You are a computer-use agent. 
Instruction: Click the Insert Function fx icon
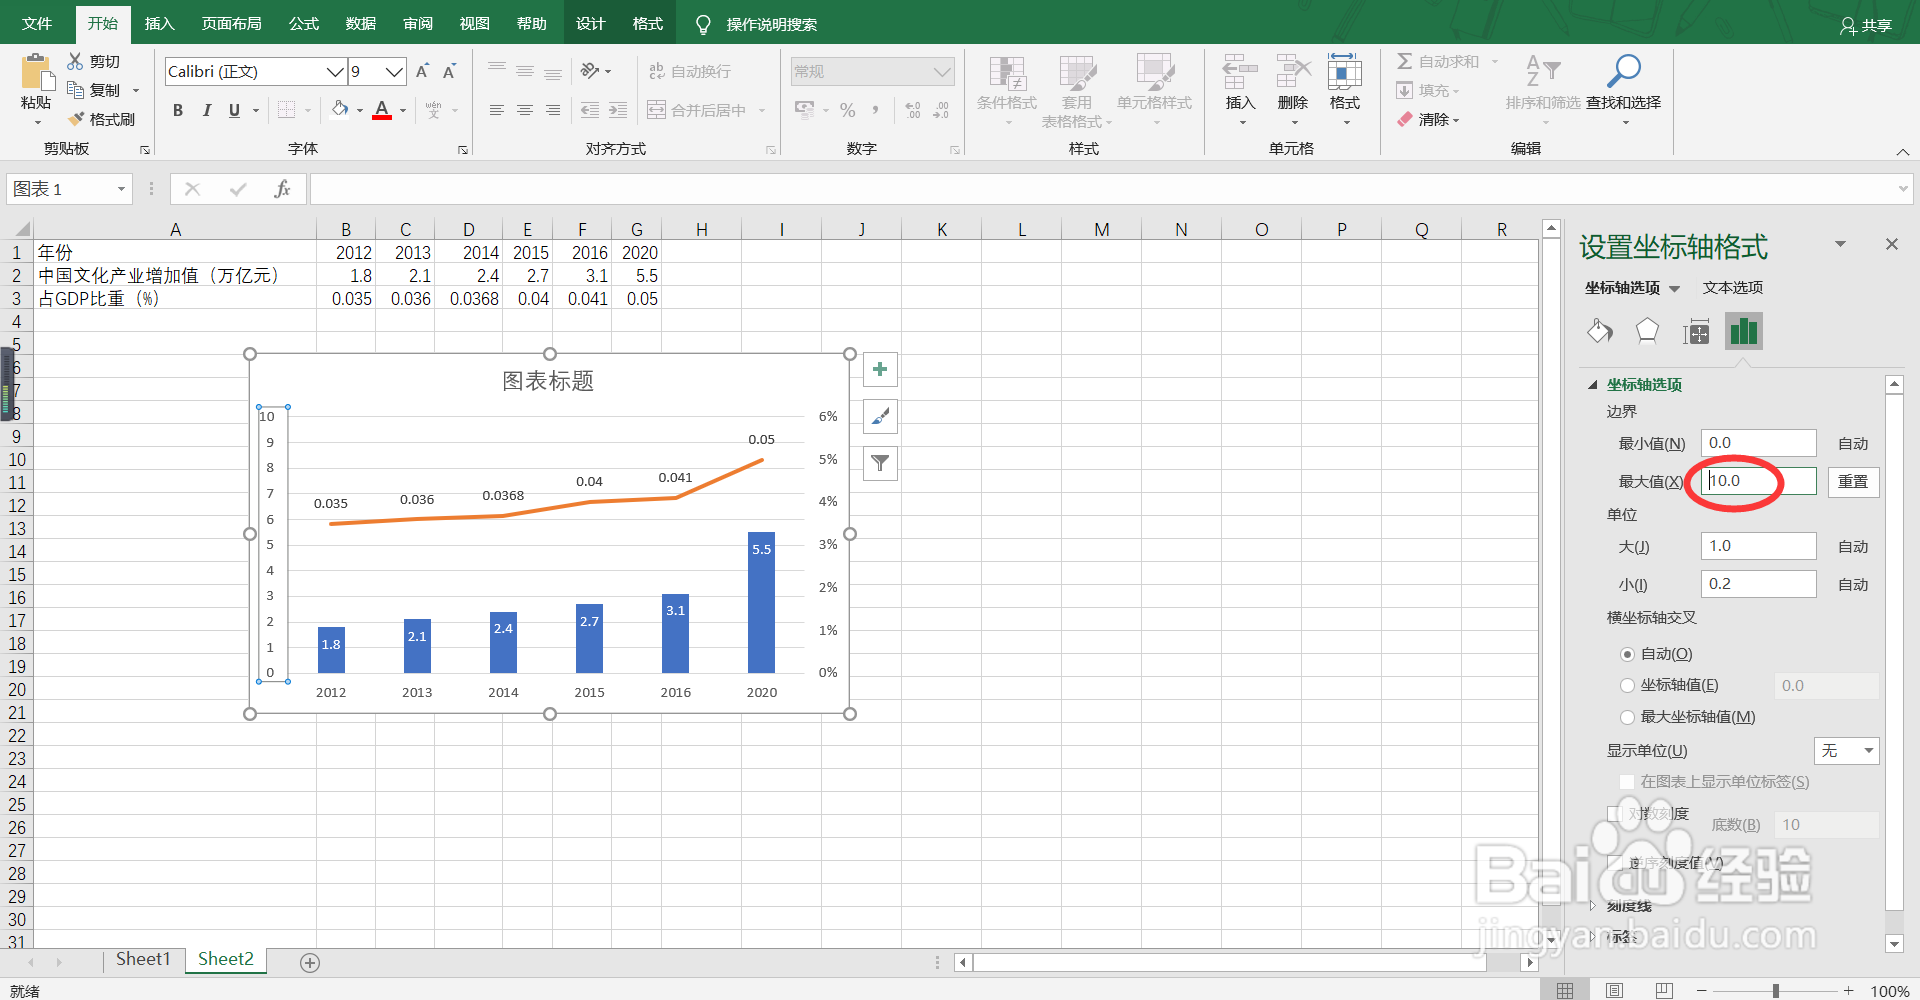282,189
